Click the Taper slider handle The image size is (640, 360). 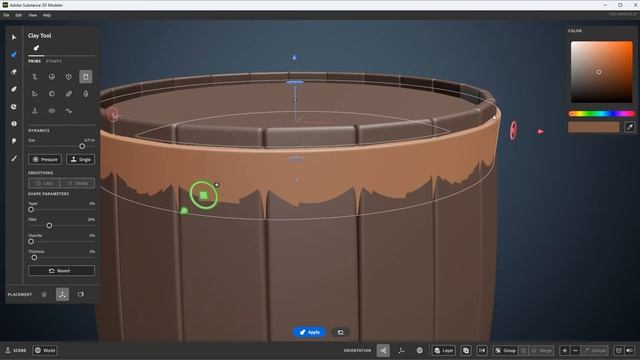[31, 209]
